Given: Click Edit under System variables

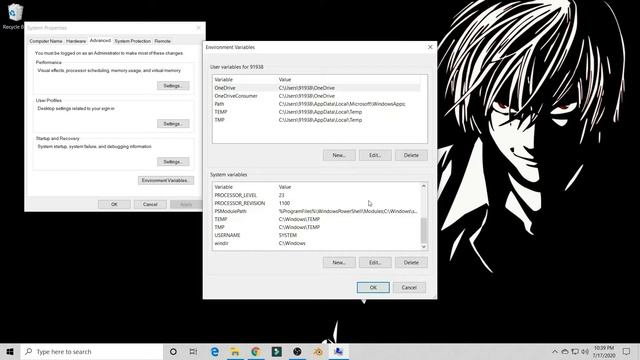Looking at the screenshot, I should coord(375,262).
